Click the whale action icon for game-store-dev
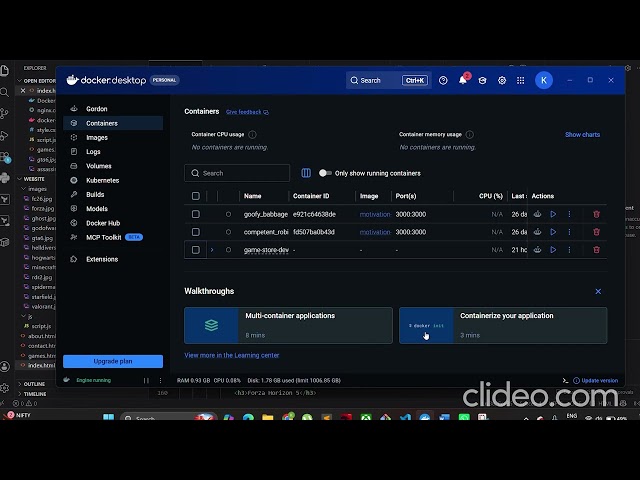 tap(538, 250)
